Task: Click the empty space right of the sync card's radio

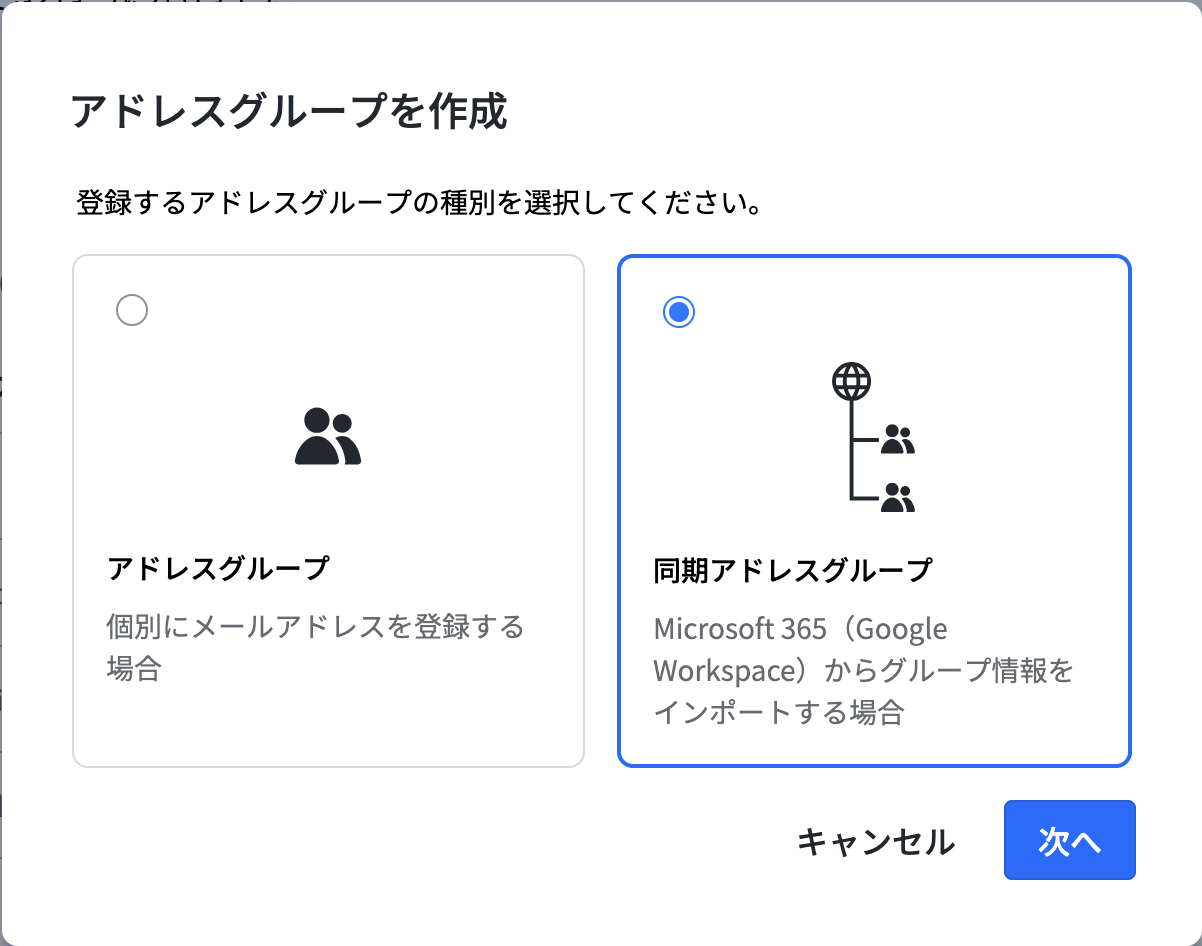Action: pos(900,312)
